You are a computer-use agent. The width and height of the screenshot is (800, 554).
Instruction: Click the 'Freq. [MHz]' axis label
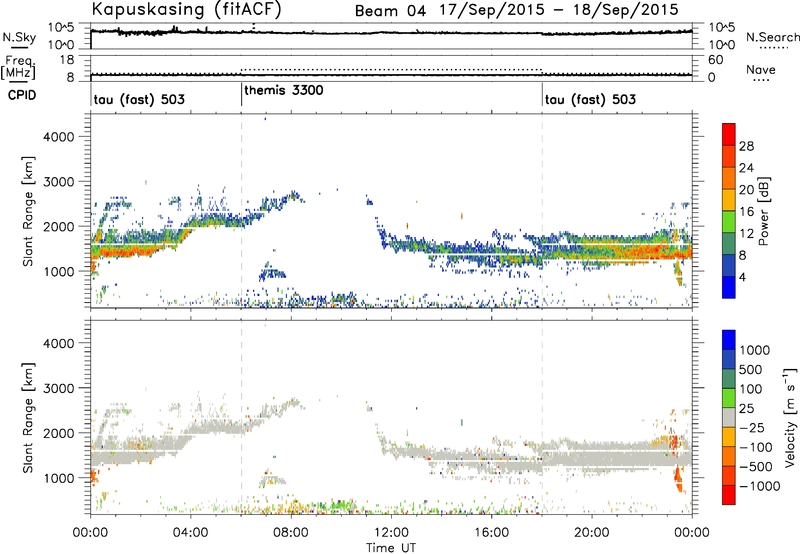[18, 68]
